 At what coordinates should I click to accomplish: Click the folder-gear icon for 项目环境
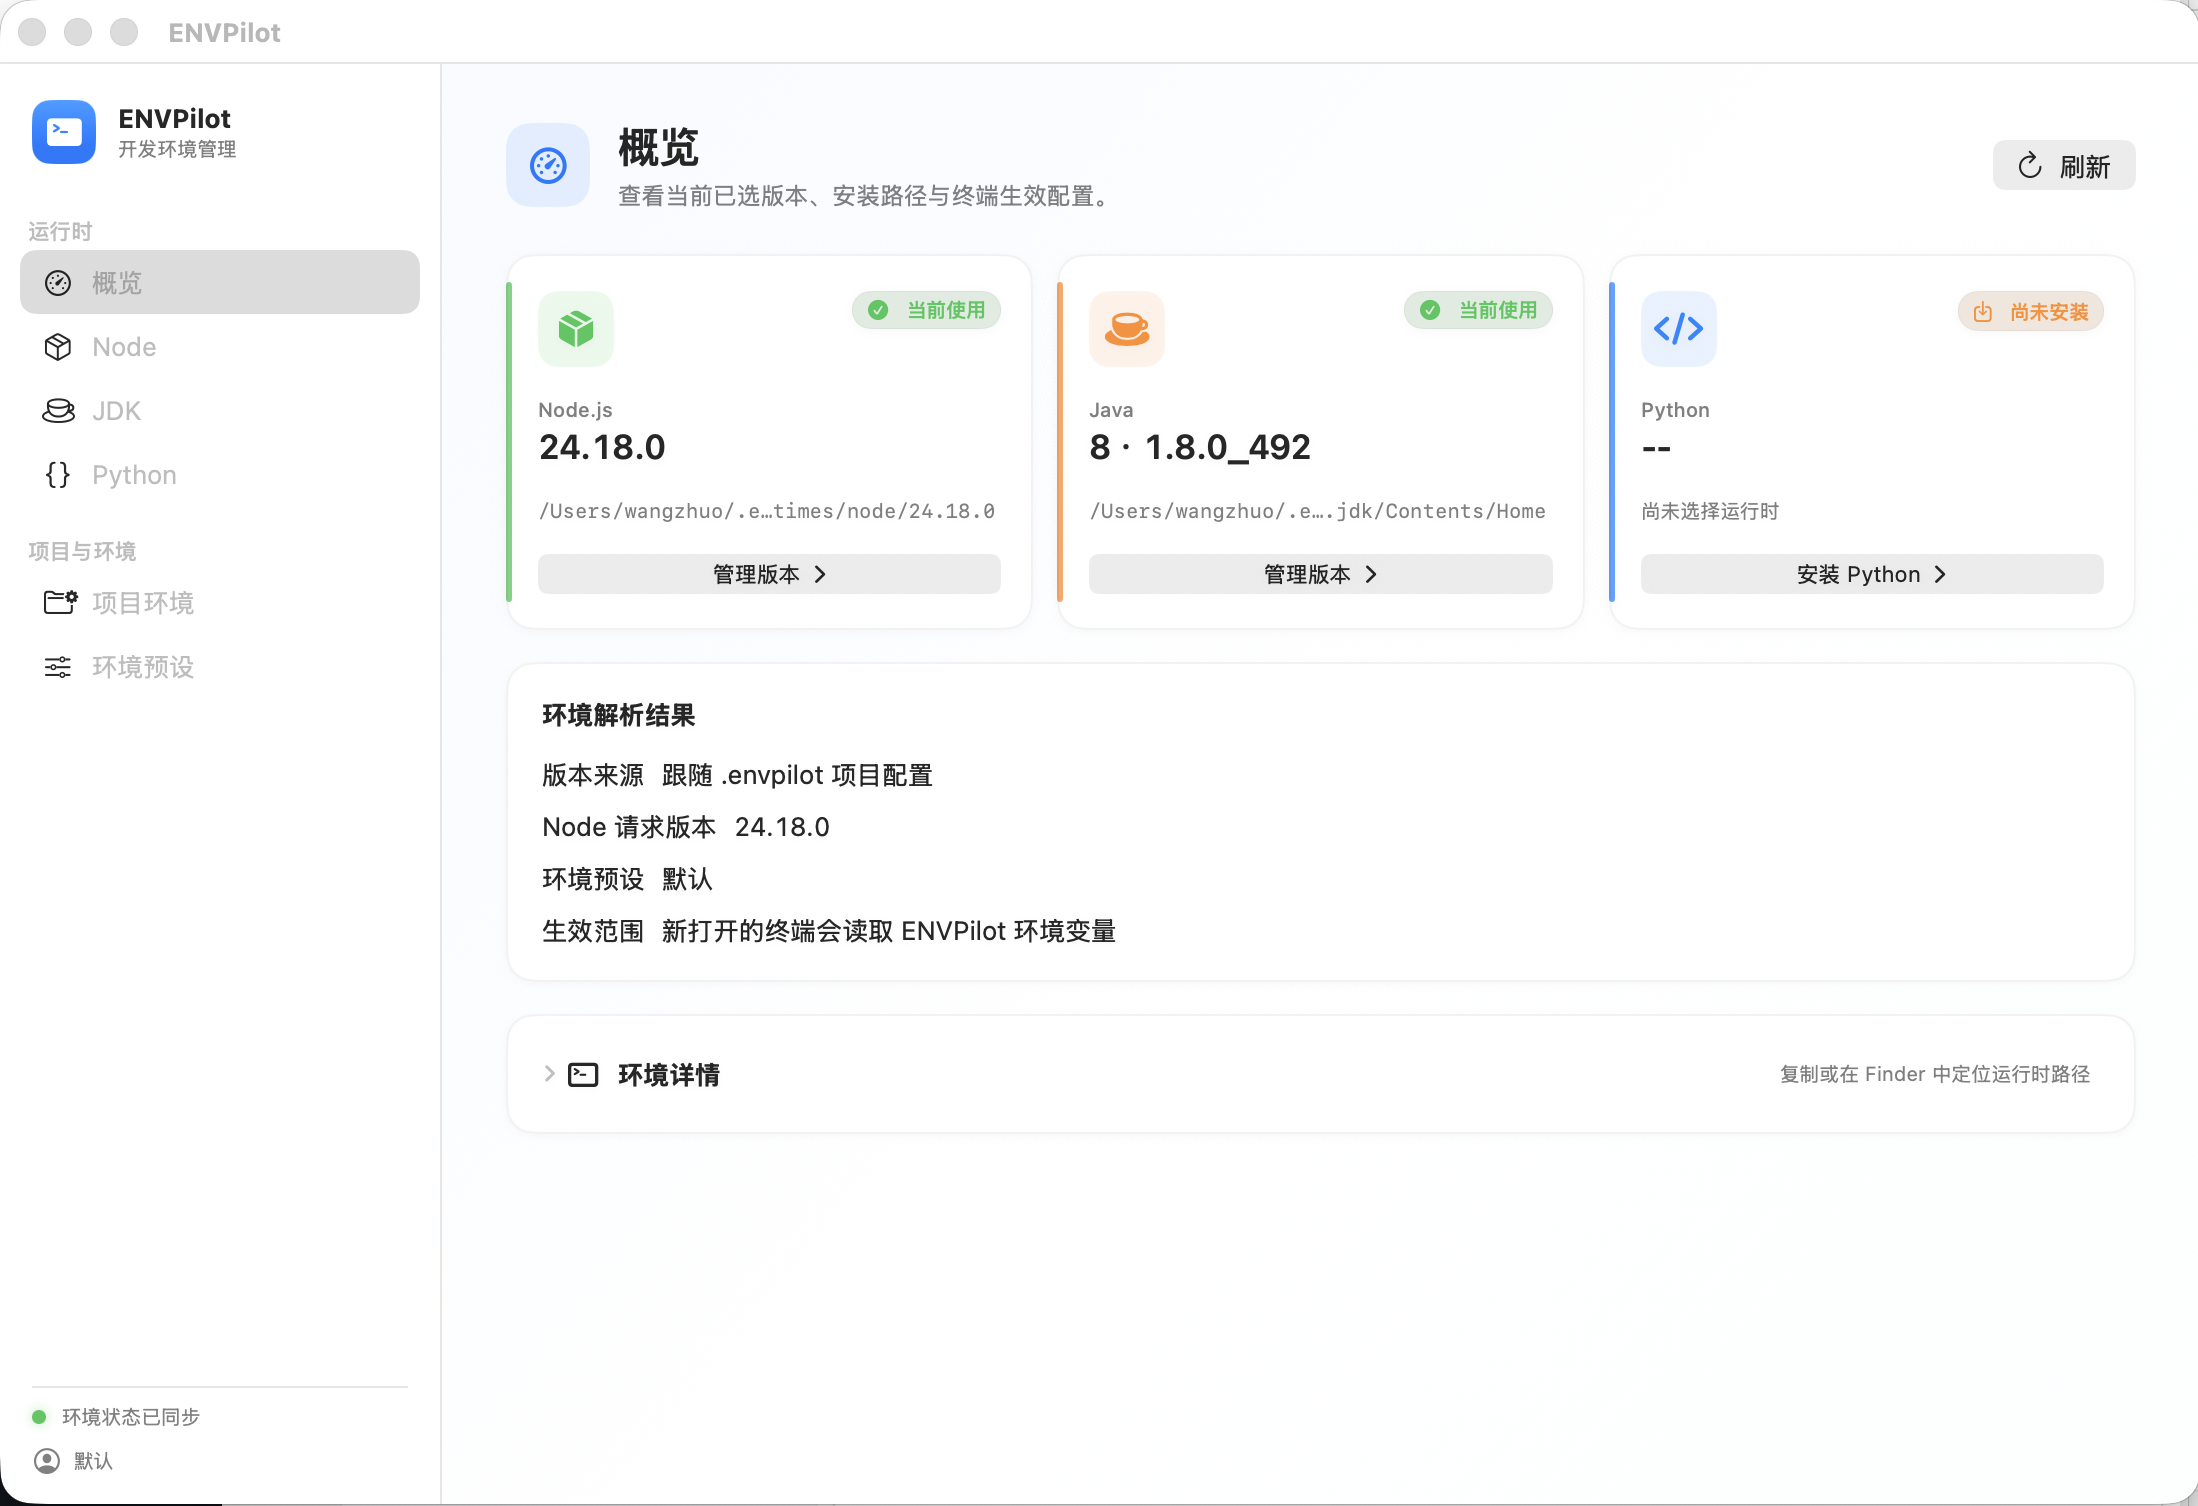pos(60,602)
